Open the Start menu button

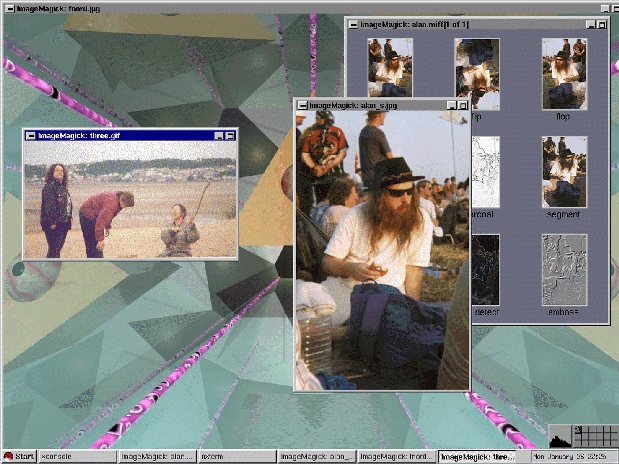click(19, 457)
